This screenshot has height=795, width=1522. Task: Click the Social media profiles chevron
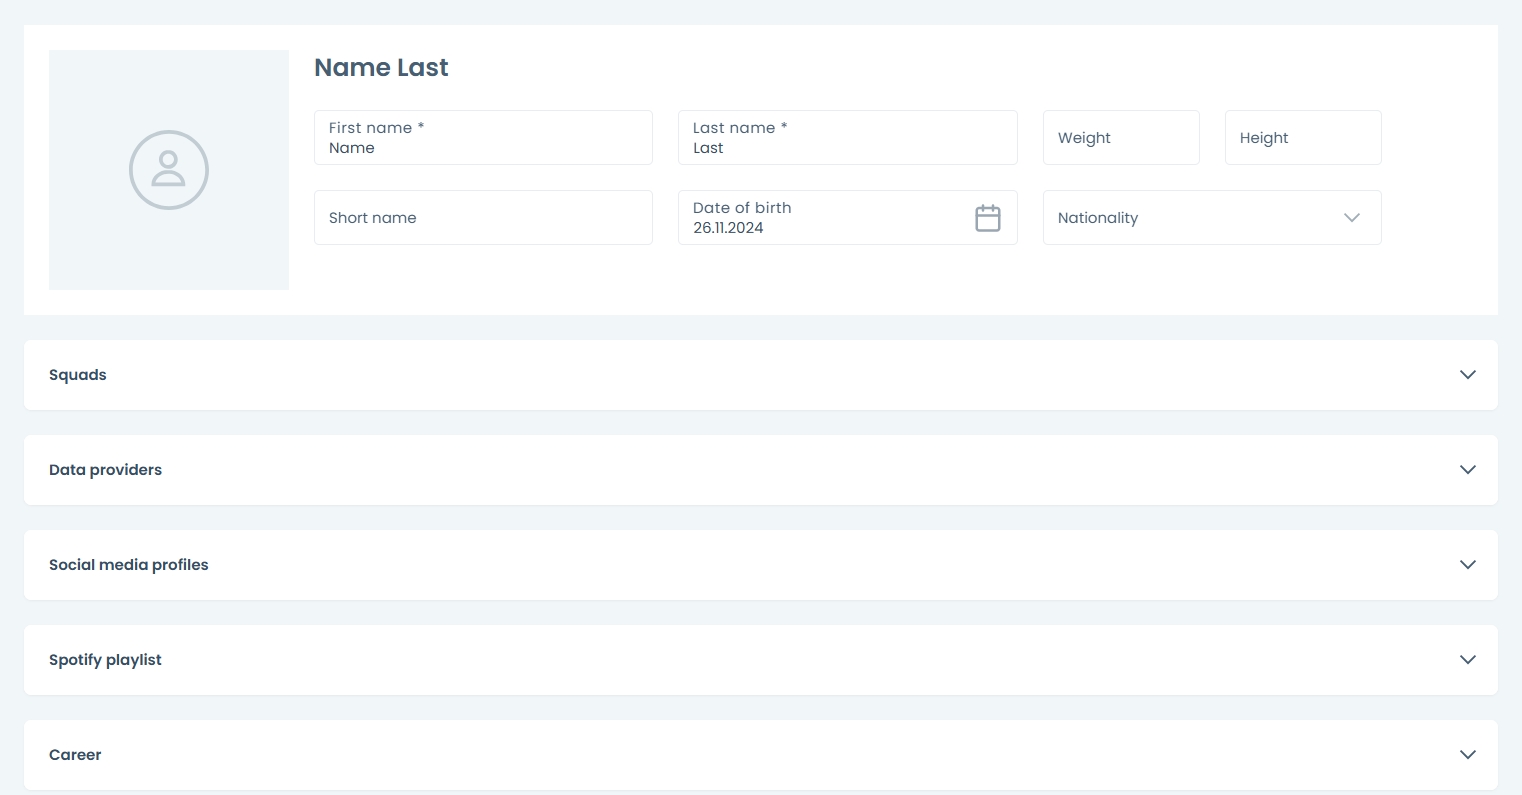(1467, 565)
